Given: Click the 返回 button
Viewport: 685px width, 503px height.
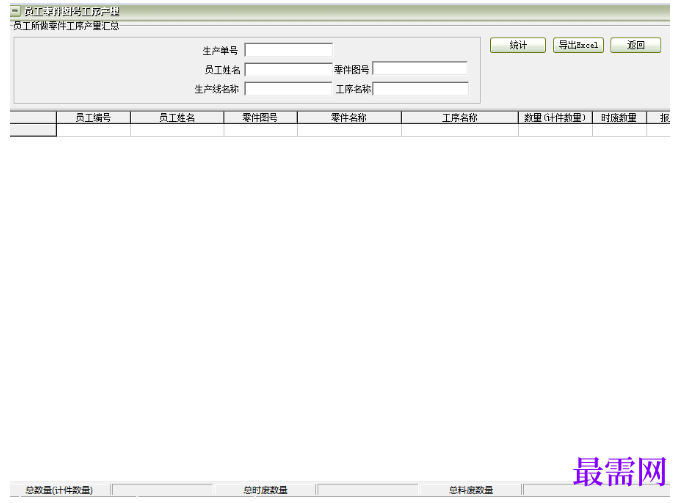Looking at the screenshot, I should tap(635, 45).
